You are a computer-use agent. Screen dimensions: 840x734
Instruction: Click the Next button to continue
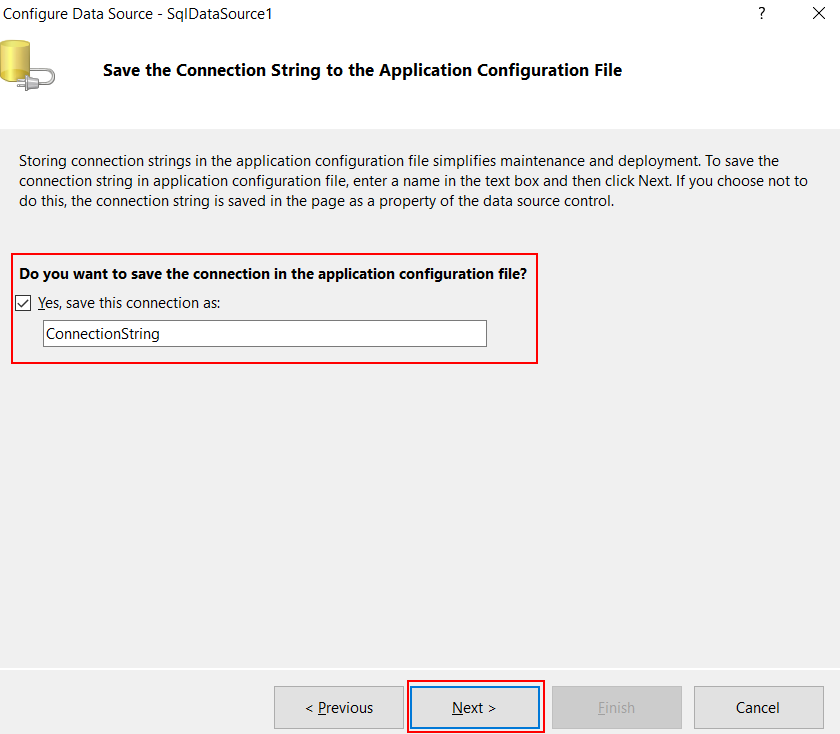[474, 707]
